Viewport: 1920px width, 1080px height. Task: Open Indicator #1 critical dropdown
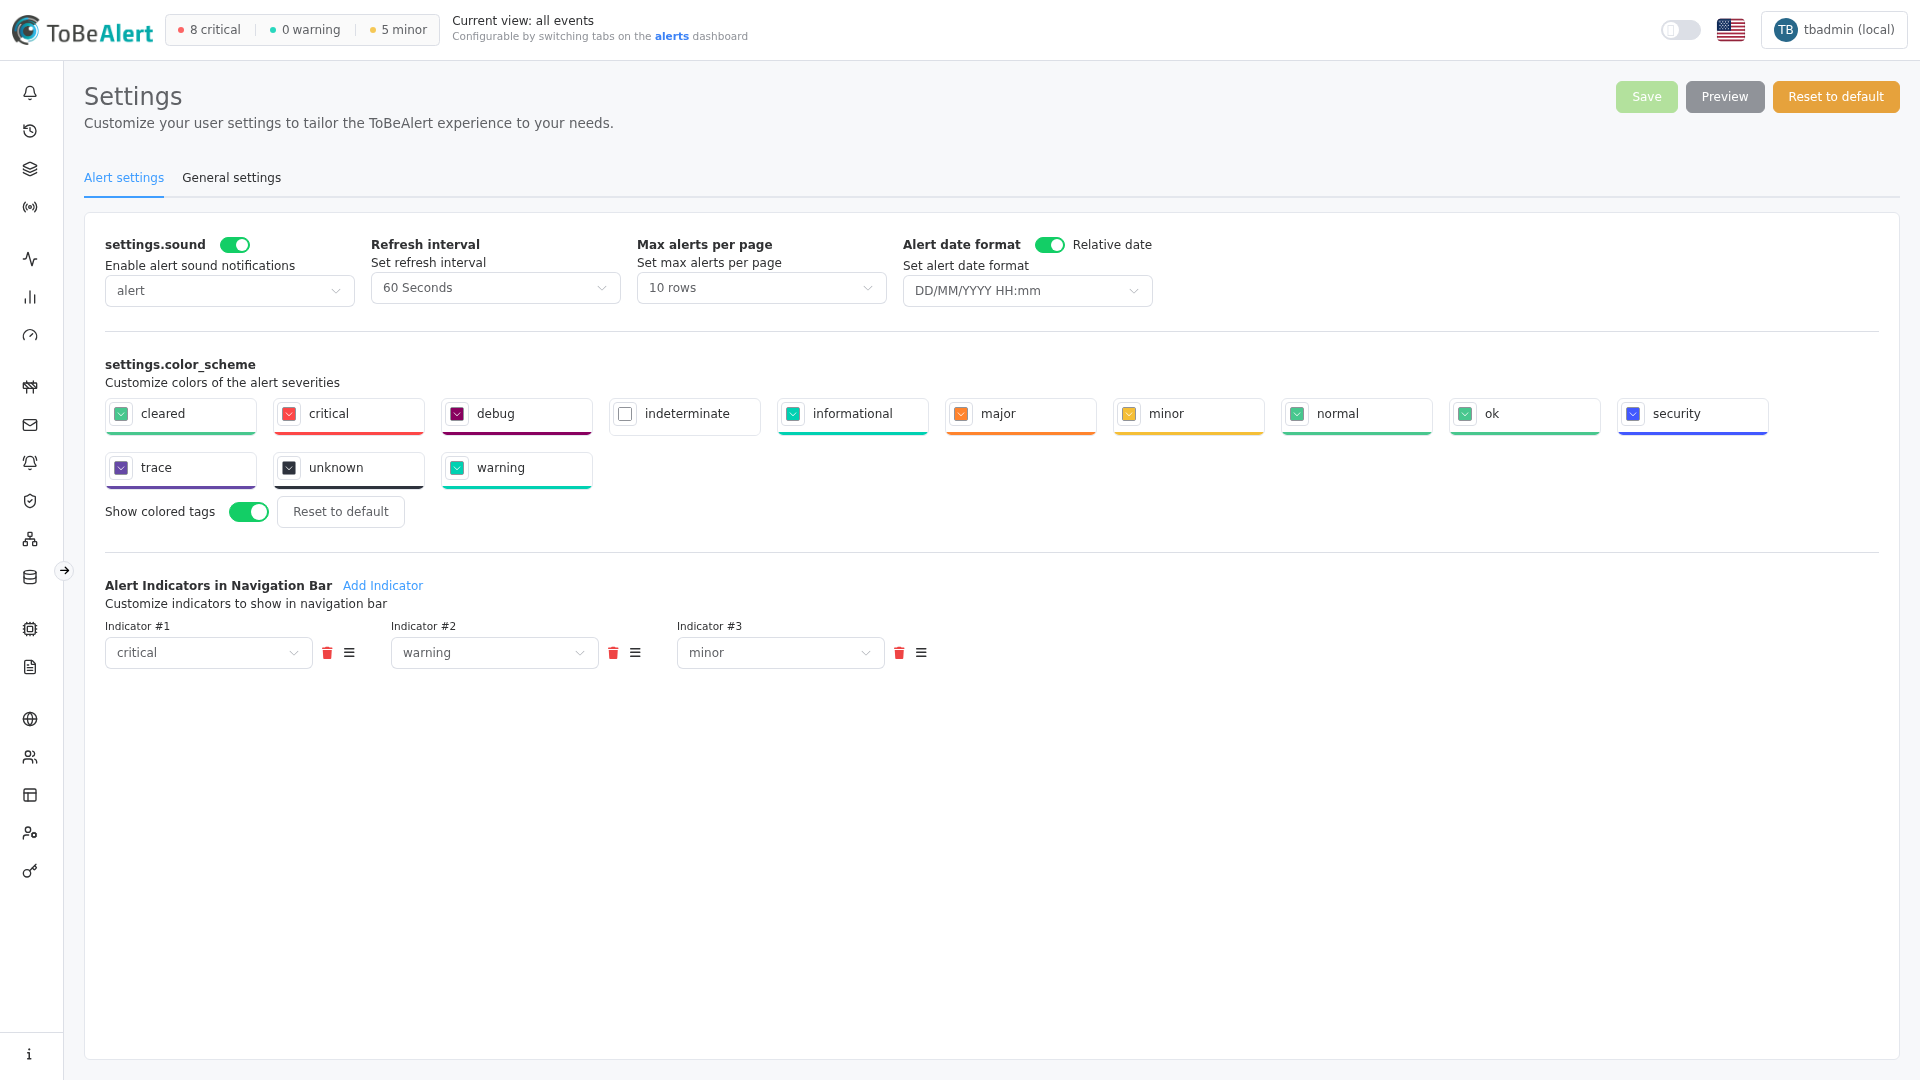209,653
